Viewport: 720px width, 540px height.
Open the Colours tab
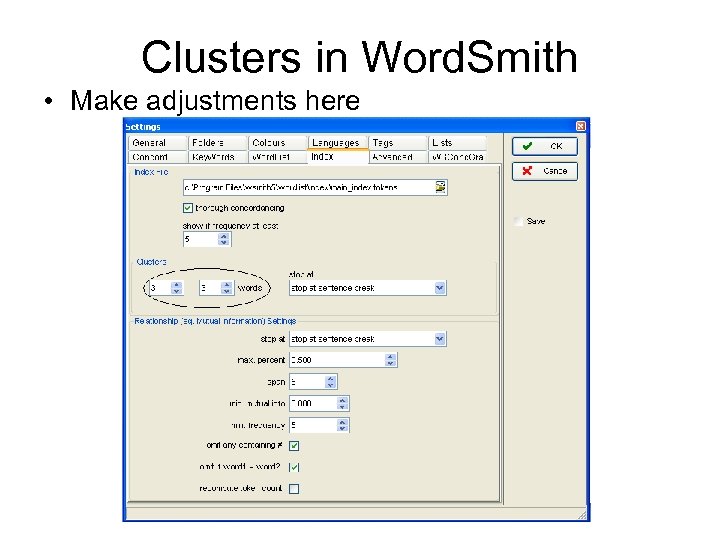pos(277,143)
